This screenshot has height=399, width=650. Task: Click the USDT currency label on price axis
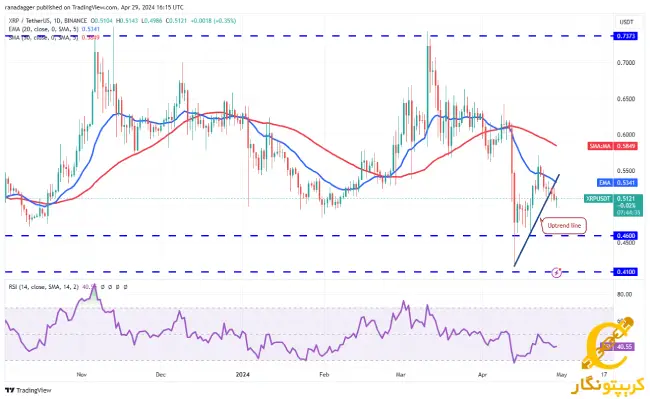(626, 22)
